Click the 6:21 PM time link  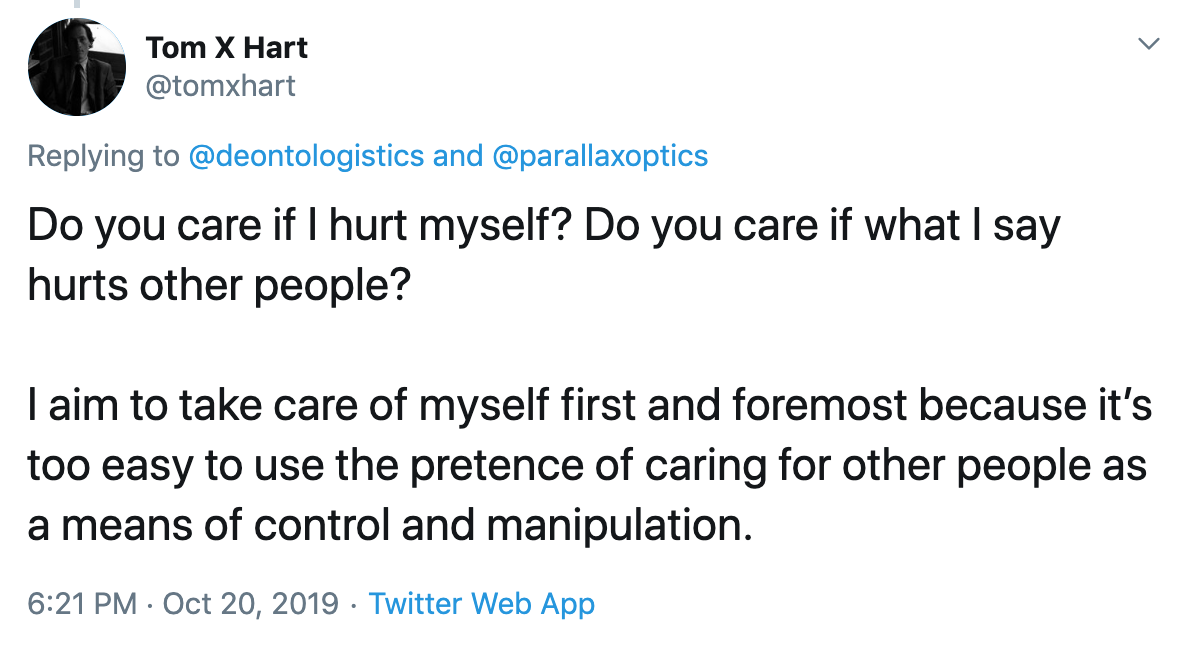(x=78, y=604)
